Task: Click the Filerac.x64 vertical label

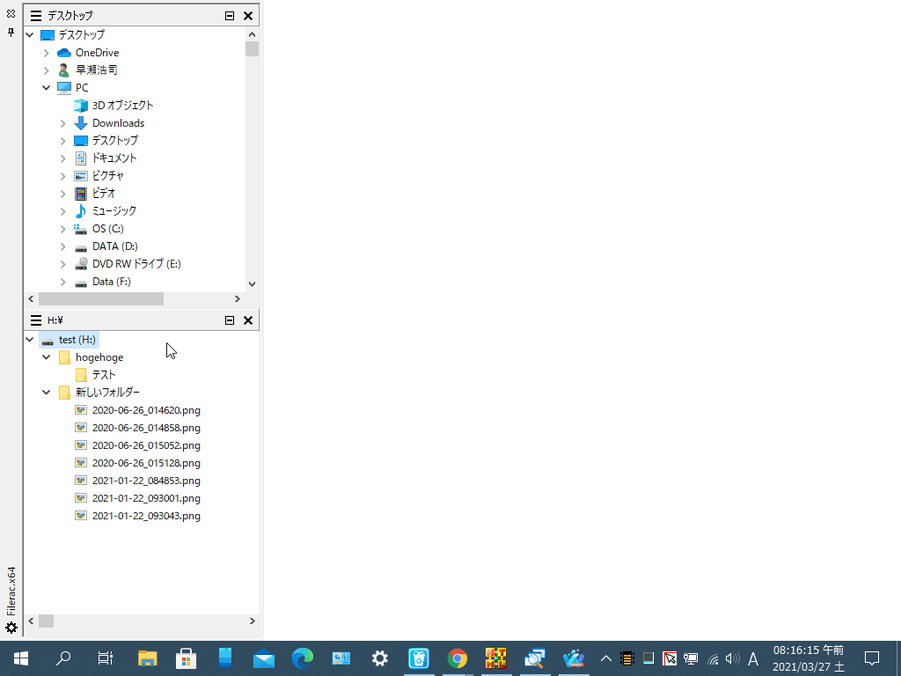Action: [11, 591]
